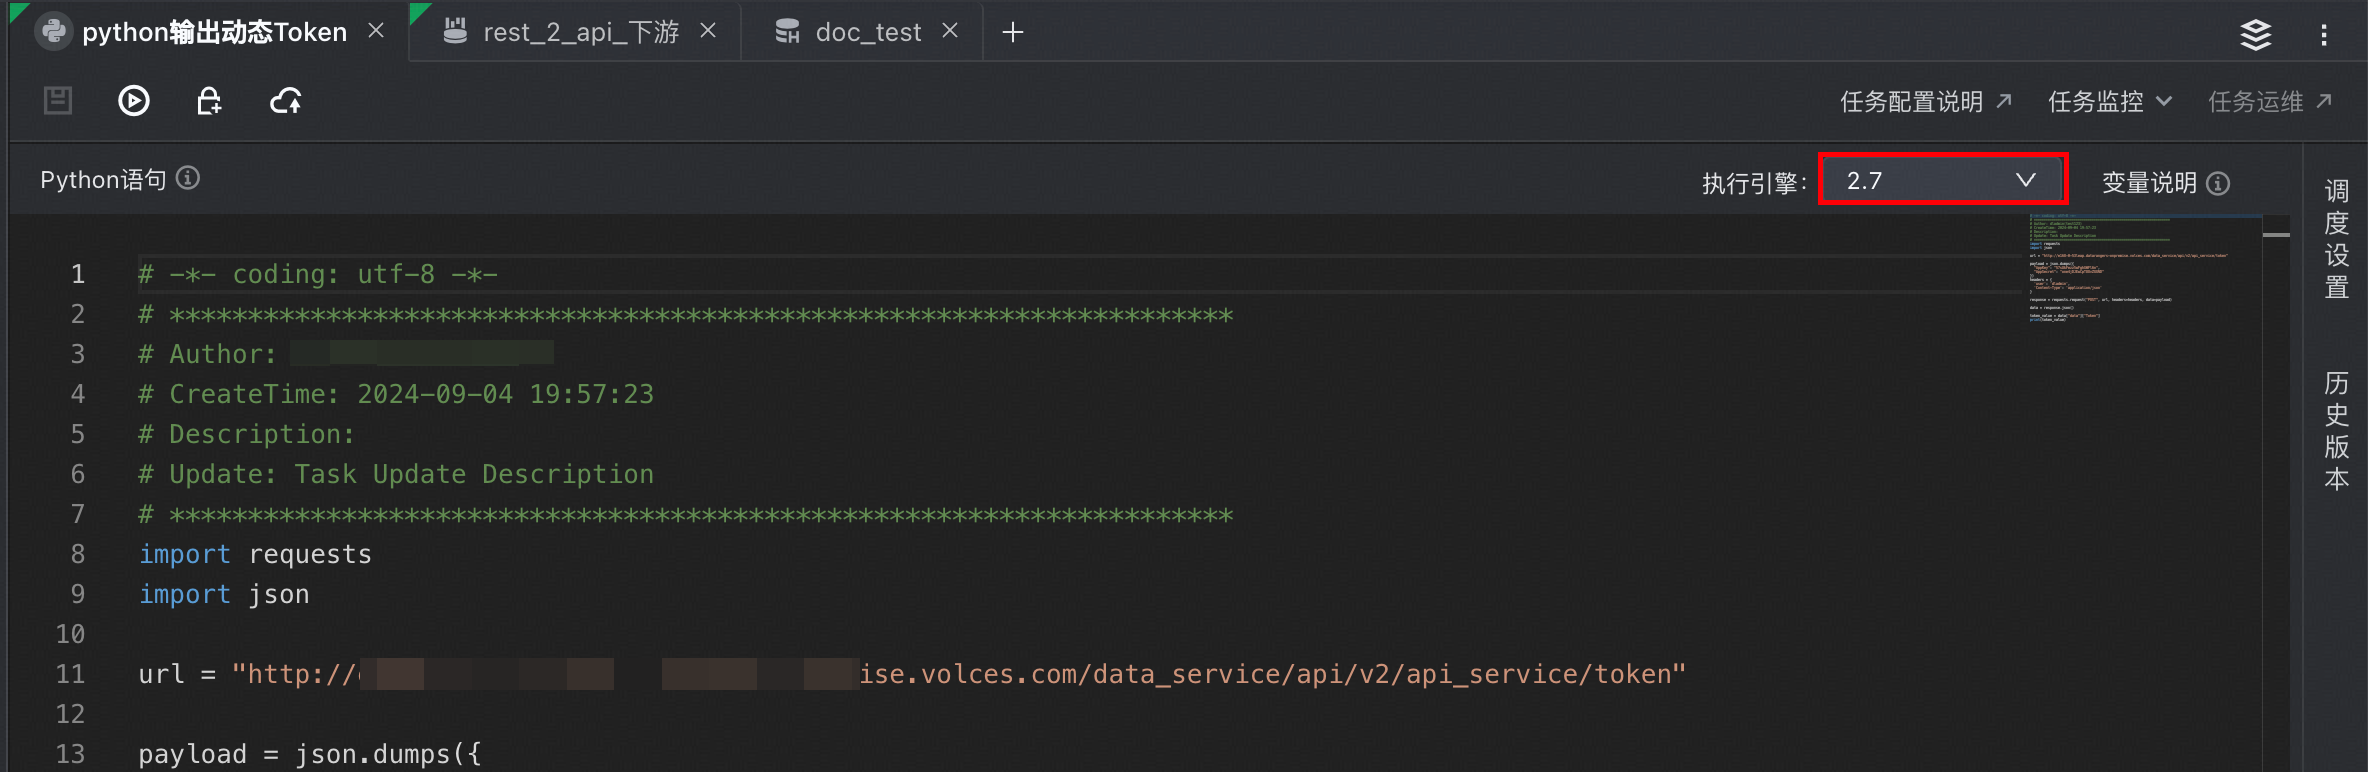Click the stacked layers icon top right
The height and width of the screenshot is (772, 2368).
(x=2255, y=34)
